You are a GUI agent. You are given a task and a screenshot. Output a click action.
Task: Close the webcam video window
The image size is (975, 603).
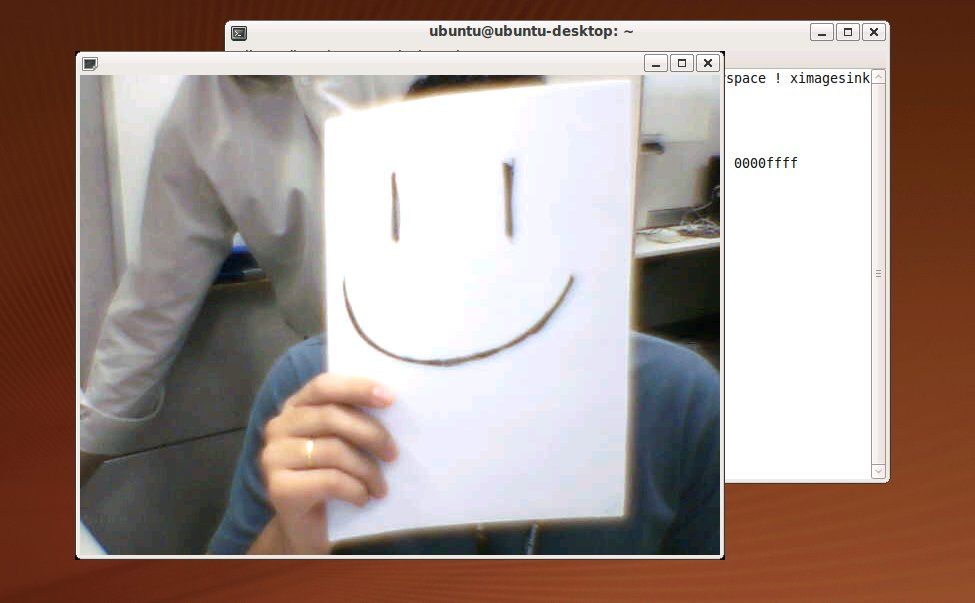(708, 63)
